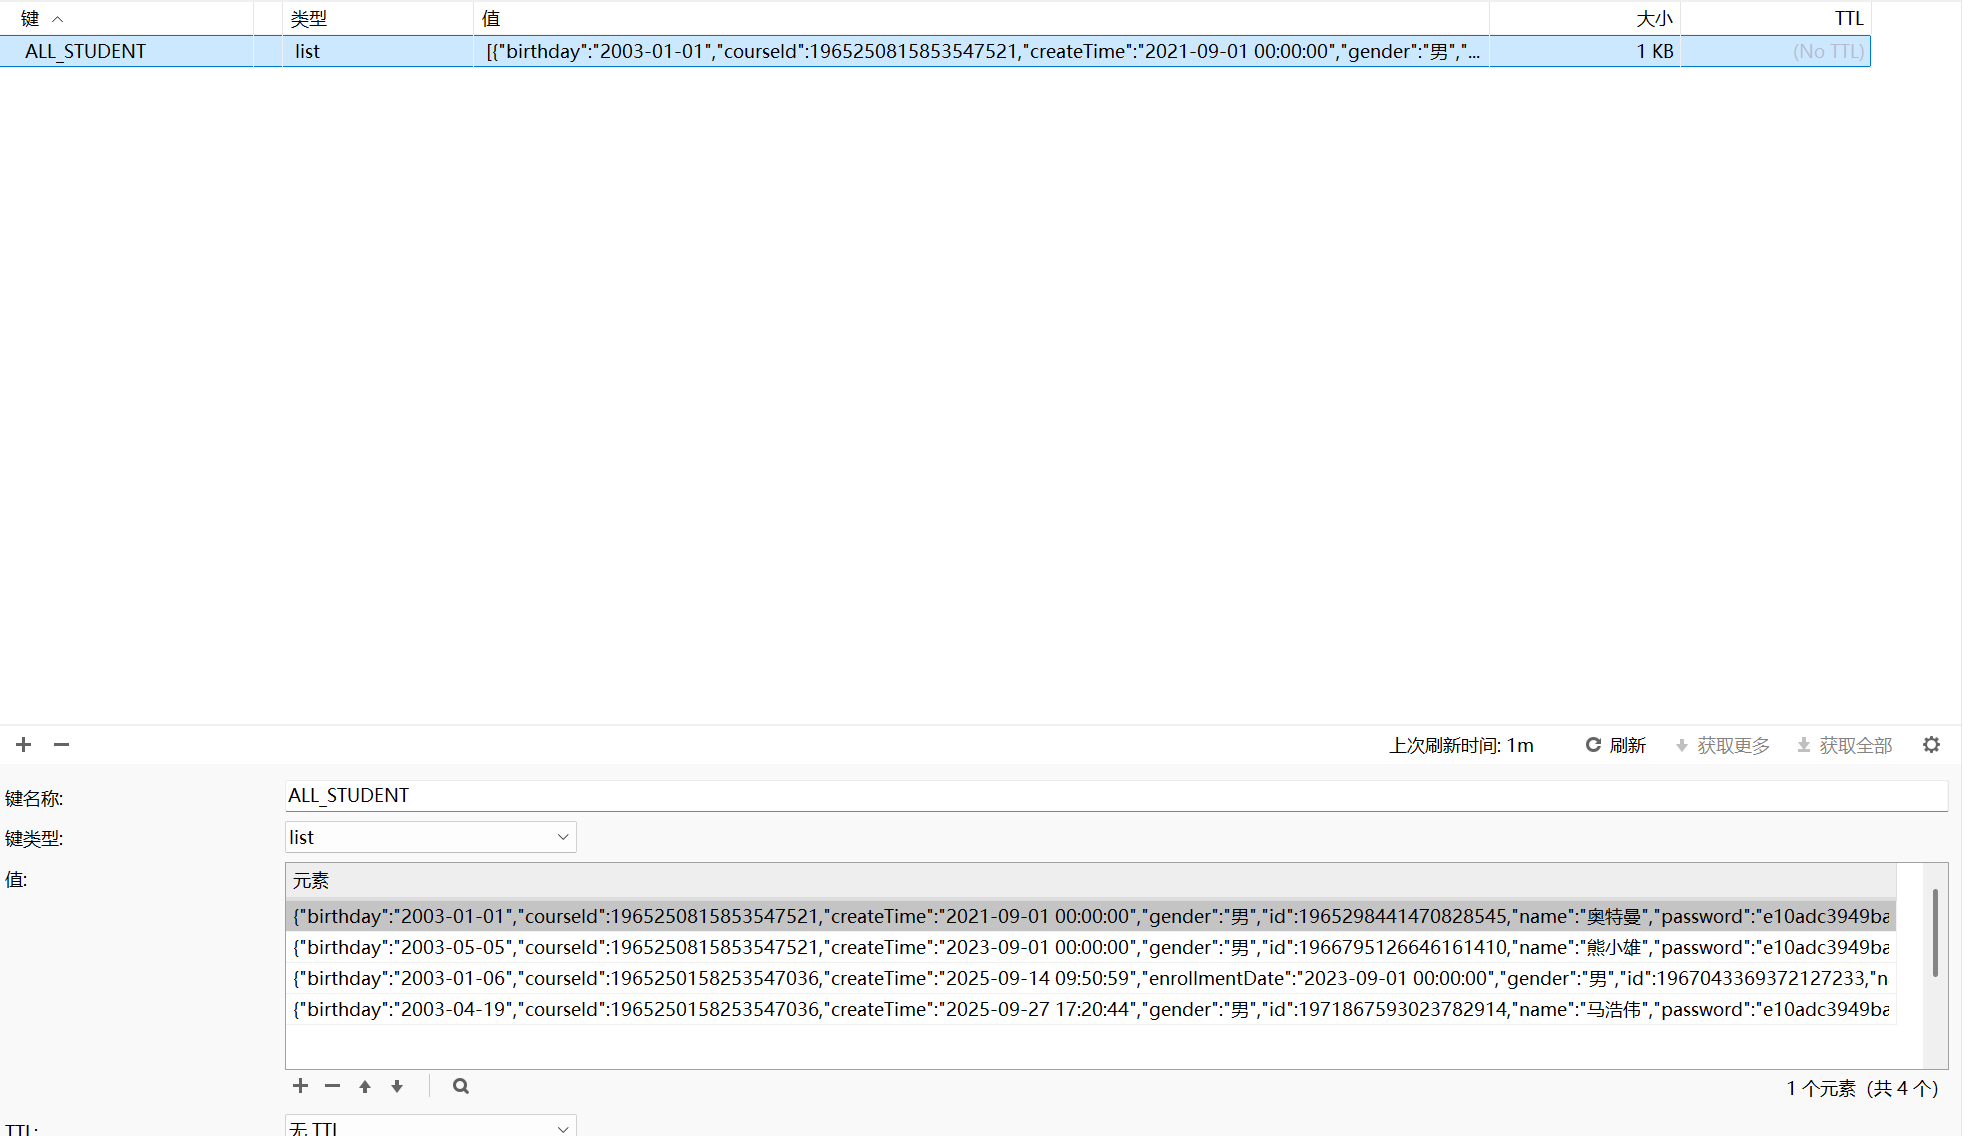Click the 大小 column header
Screen dimensions: 1966x1136
click(x=1653, y=18)
